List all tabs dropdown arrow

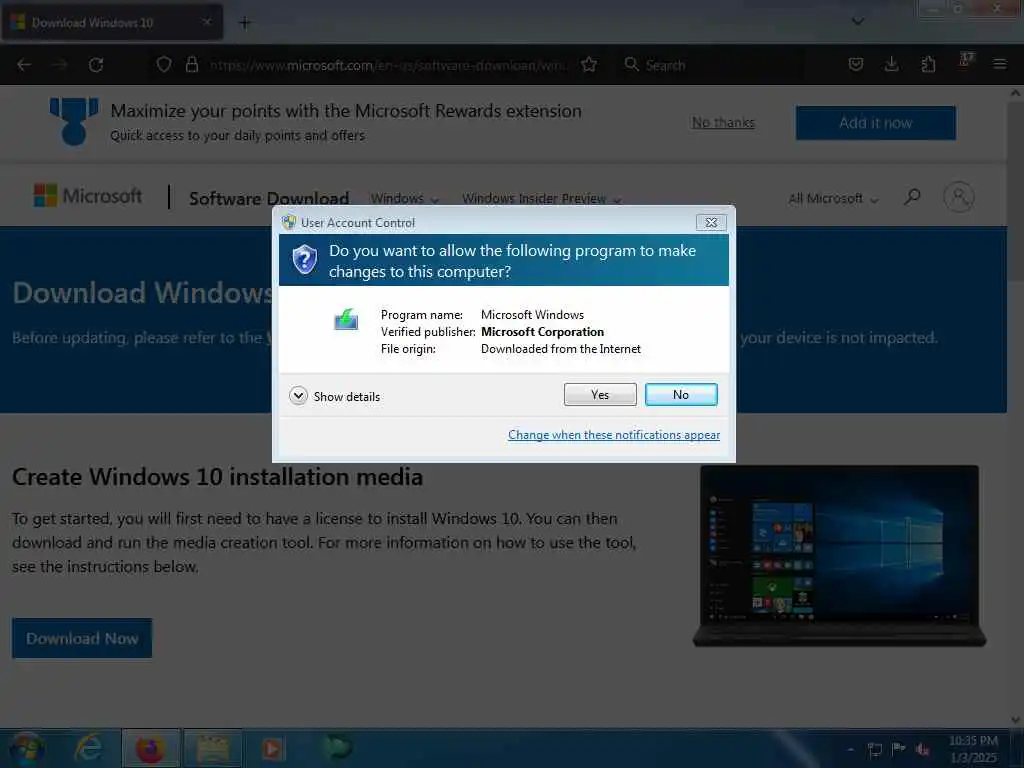click(x=858, y=22)
